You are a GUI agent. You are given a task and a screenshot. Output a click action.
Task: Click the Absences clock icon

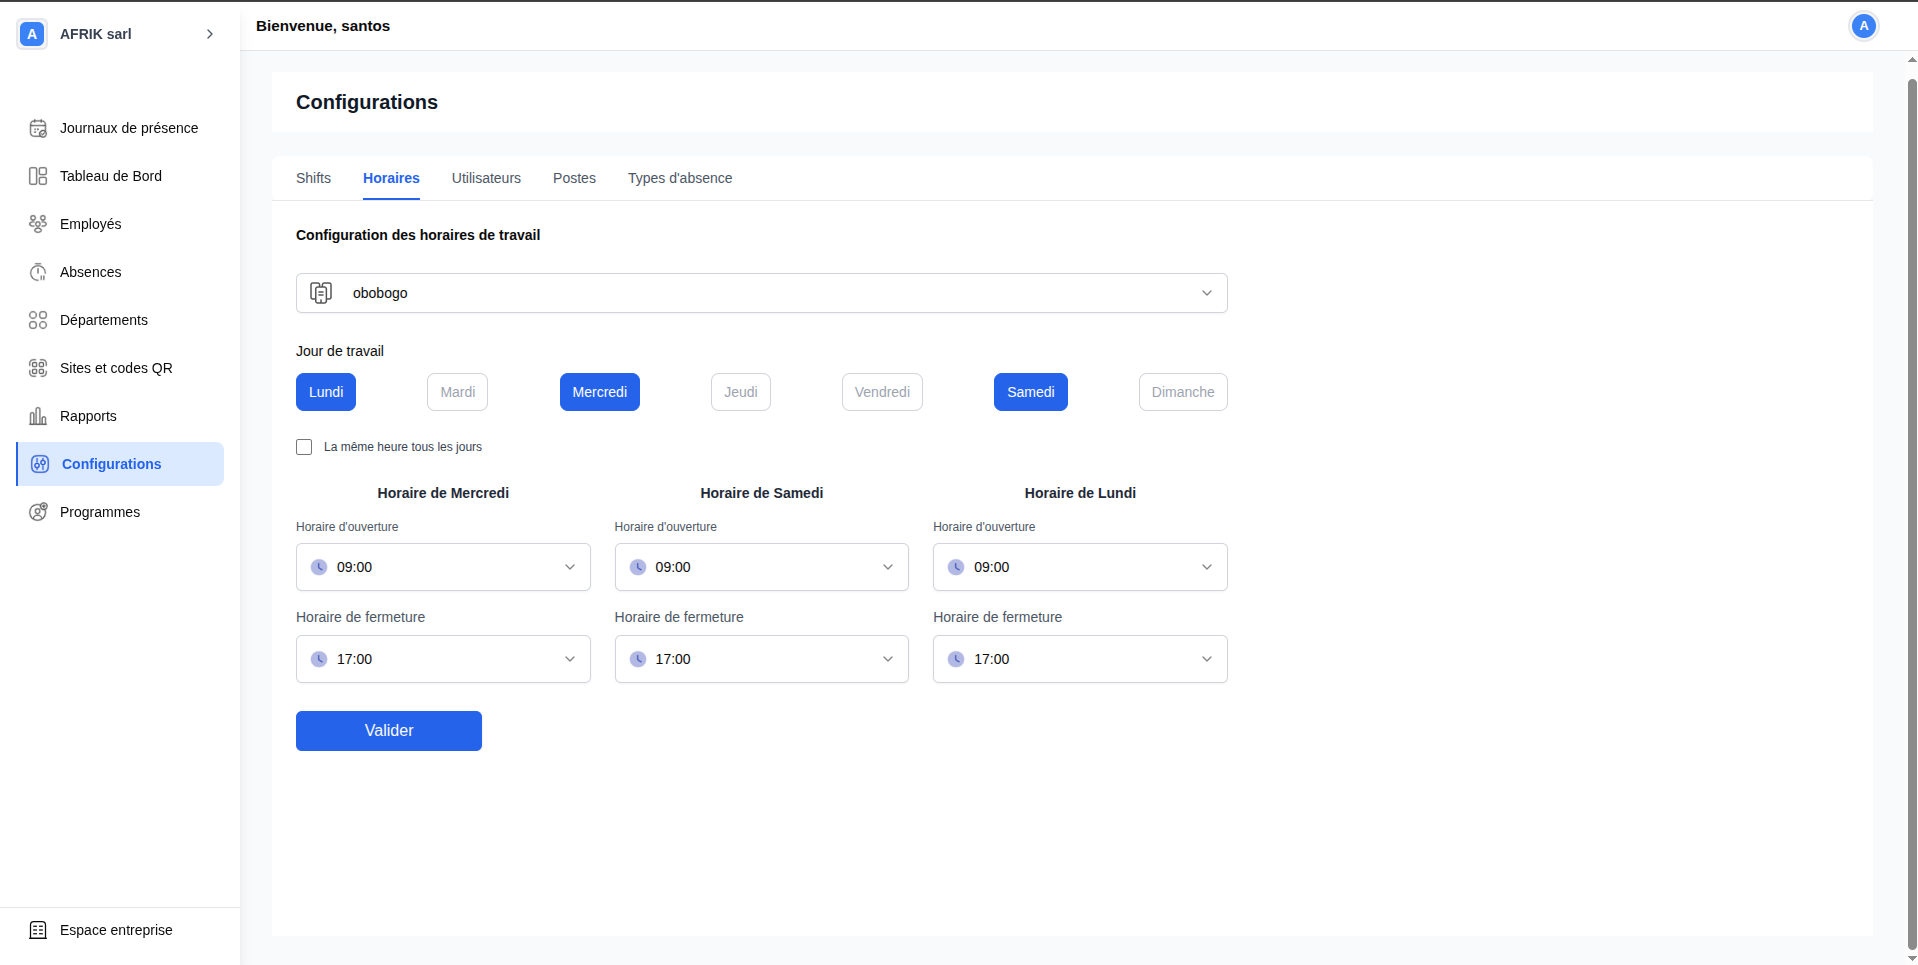tap(38, 272)
